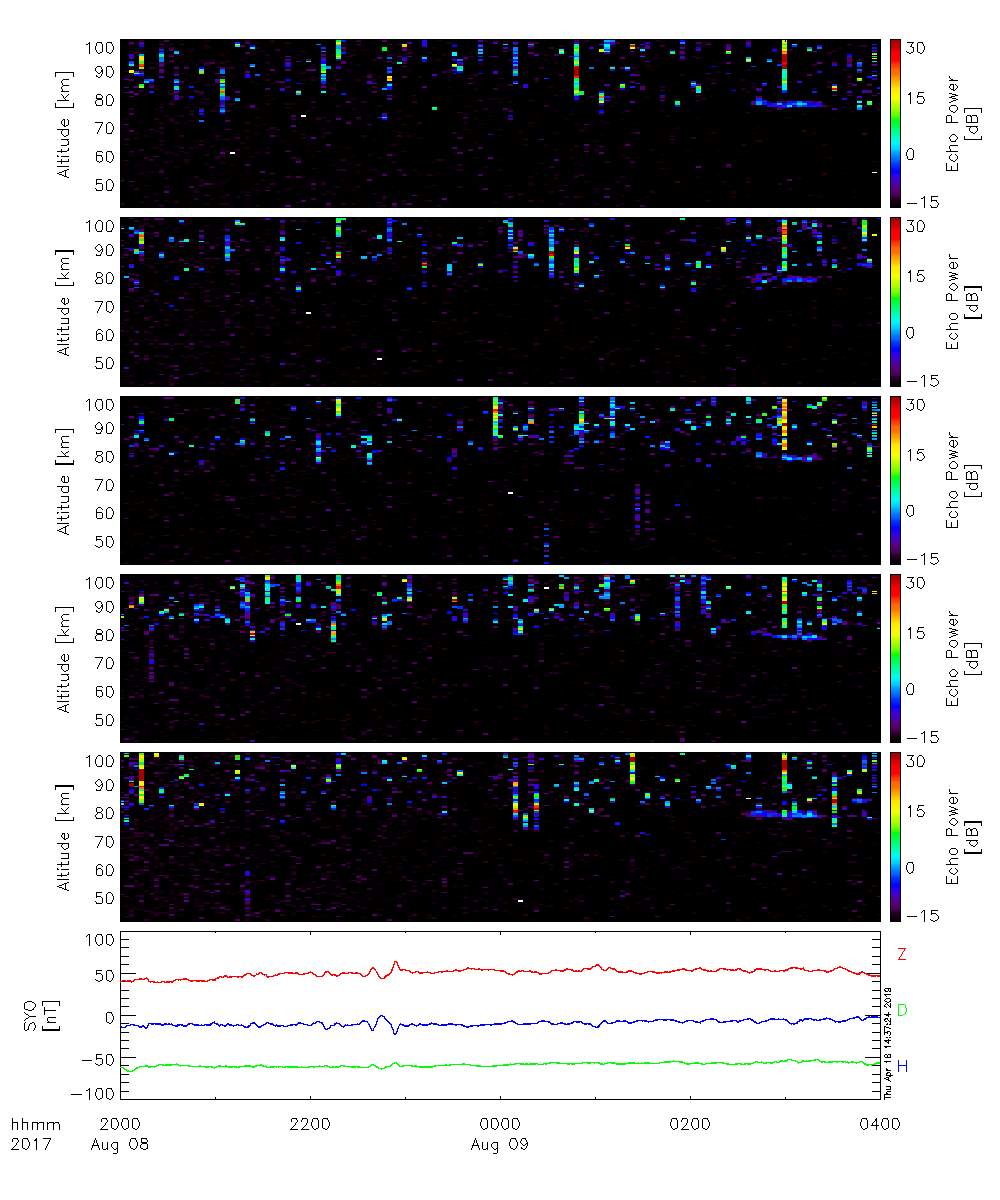This screenshot has width=1000, height=1200.
Task: Click the third panel's 100 km altitude tick
Action: point(100,404)
